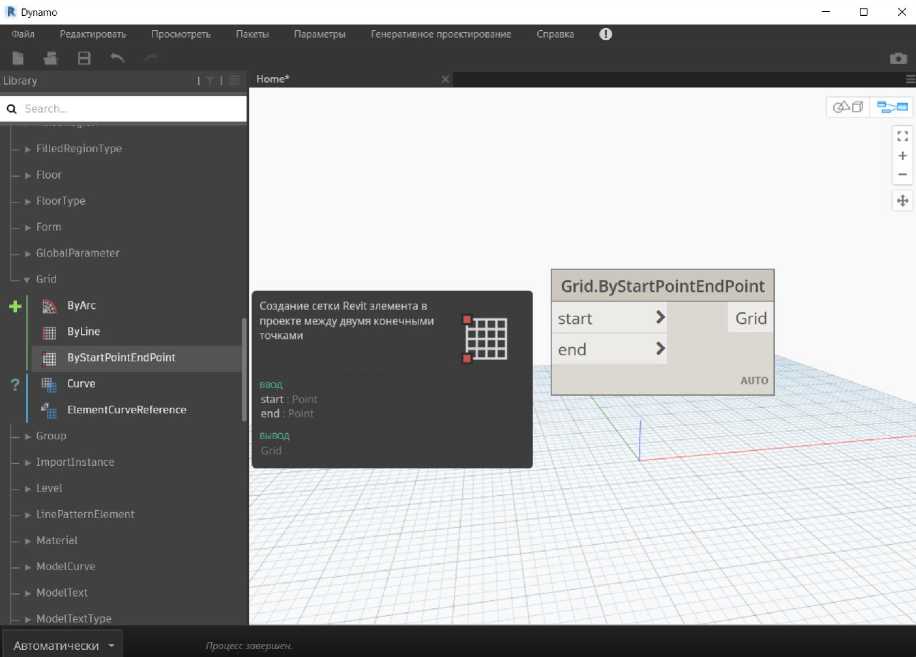Click the Library filter icon

pyautogui.click(x=210, y=81)
